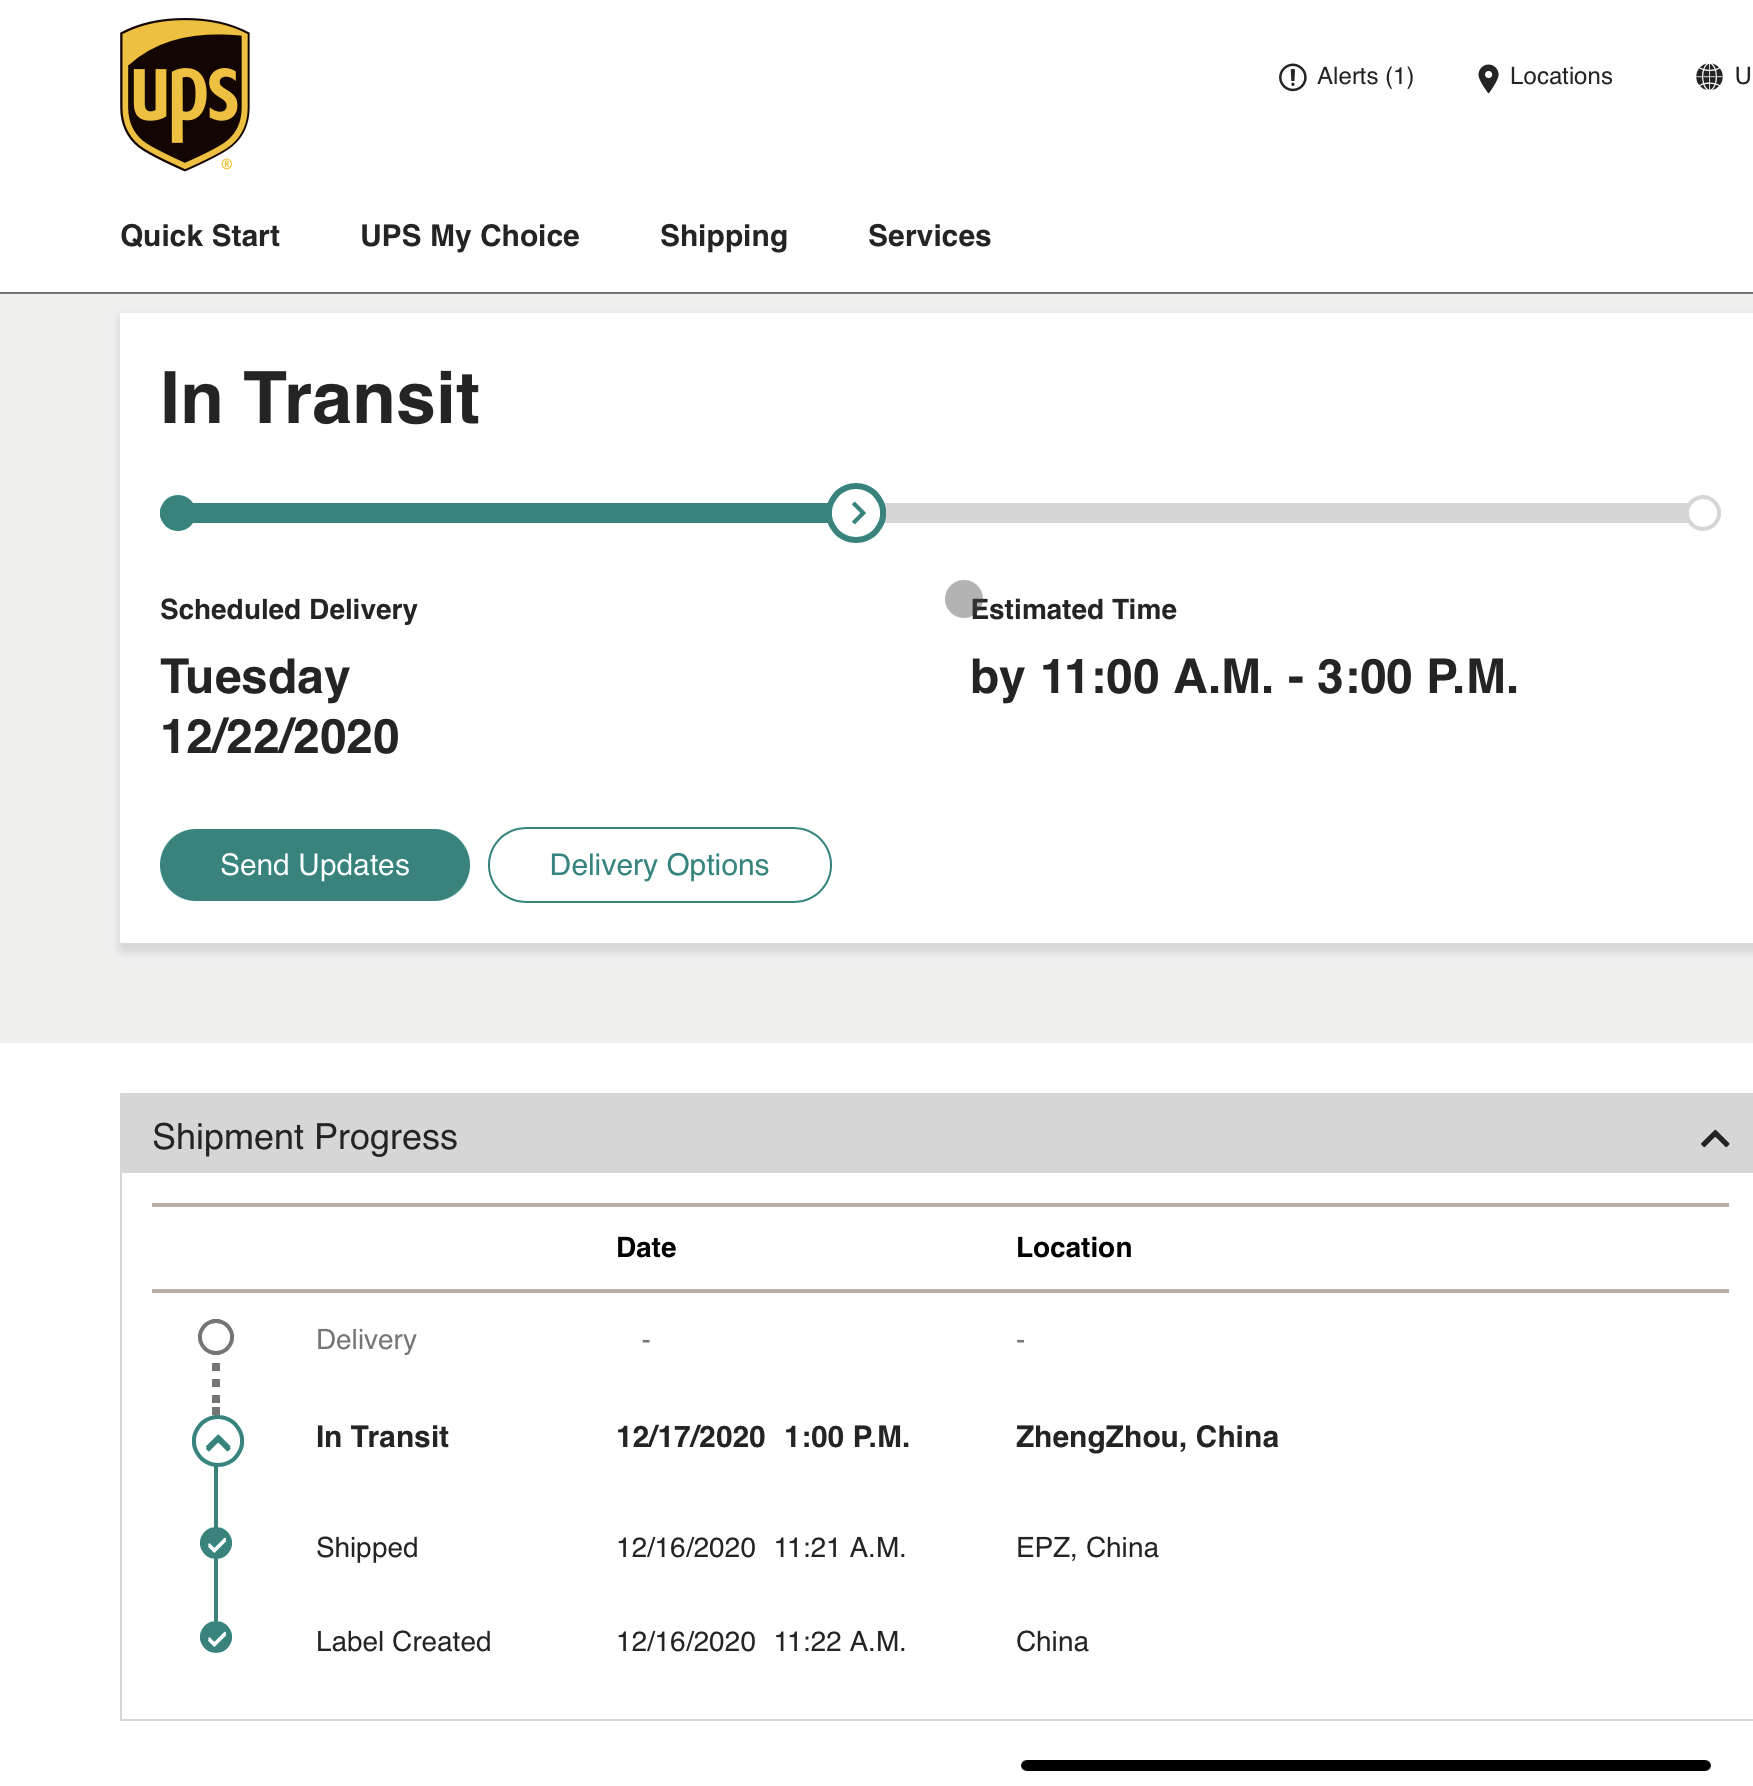Collapse the Shipment Progress section

pyautogui.click(x=1714, y=1138)
